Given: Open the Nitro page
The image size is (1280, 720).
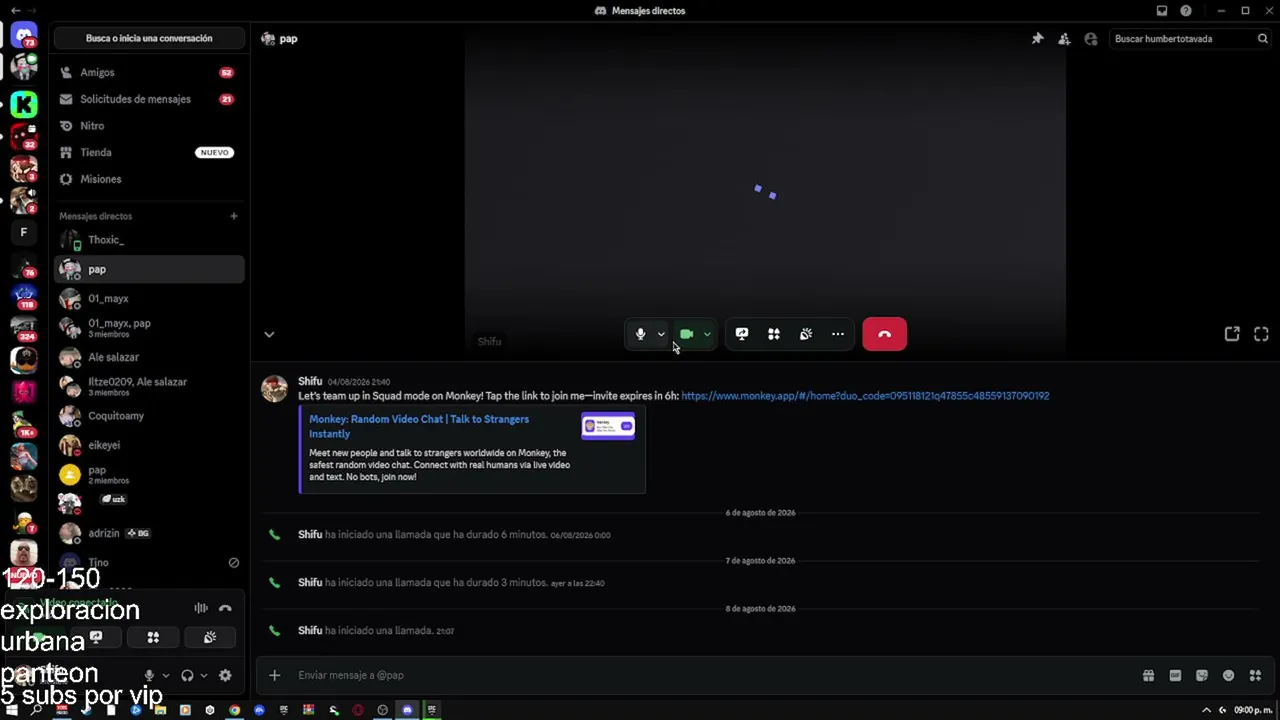Looking at the screenshot, I should click(x=149, y=126).
